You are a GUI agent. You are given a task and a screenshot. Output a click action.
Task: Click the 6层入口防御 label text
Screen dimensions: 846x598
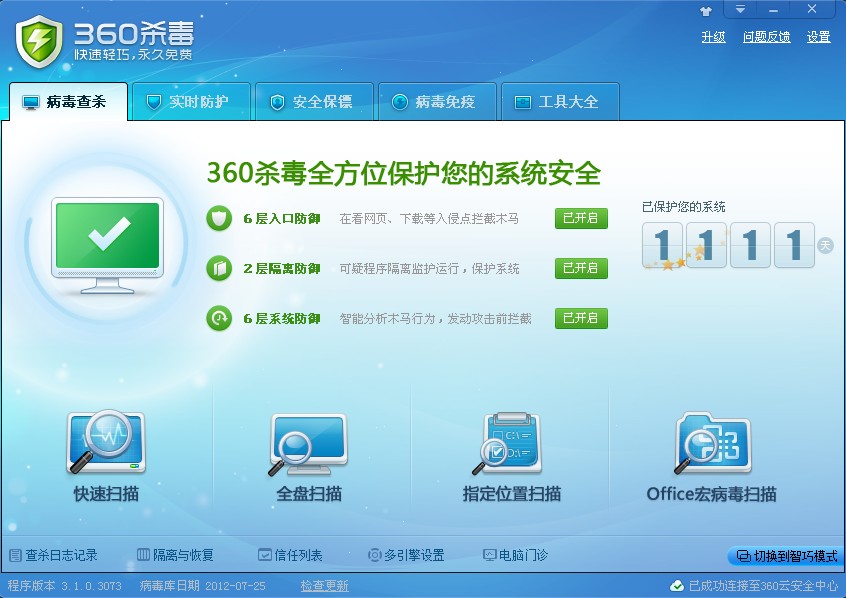(282, 219)
